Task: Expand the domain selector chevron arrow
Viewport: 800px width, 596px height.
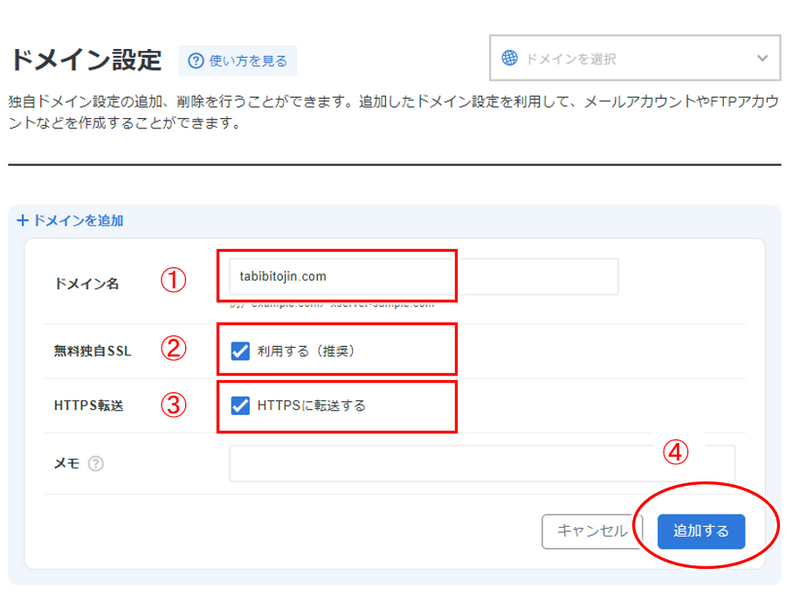Action: pyautogui.click(x=762, y=58)
